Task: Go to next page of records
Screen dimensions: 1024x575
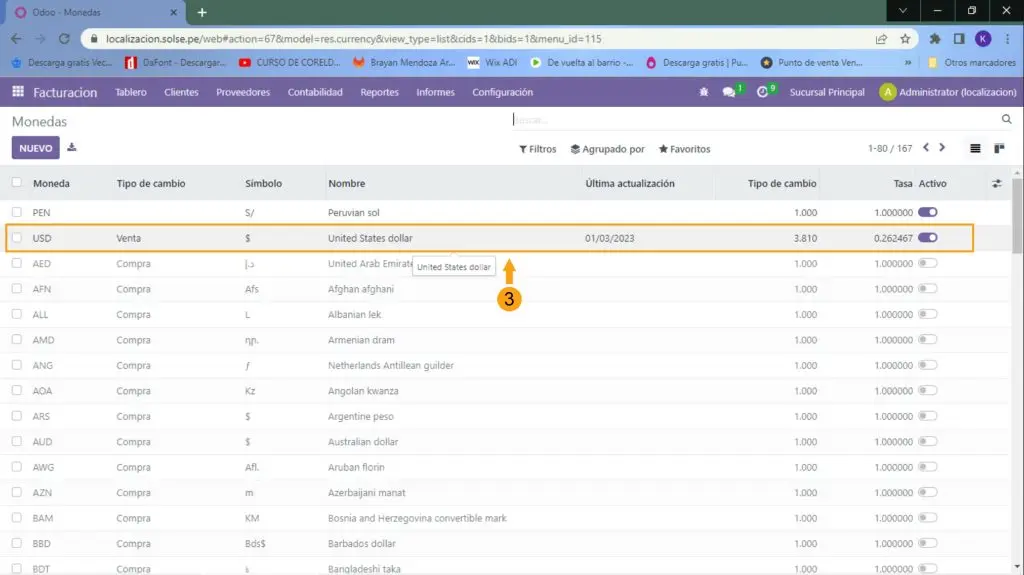Action: (942, 148)
